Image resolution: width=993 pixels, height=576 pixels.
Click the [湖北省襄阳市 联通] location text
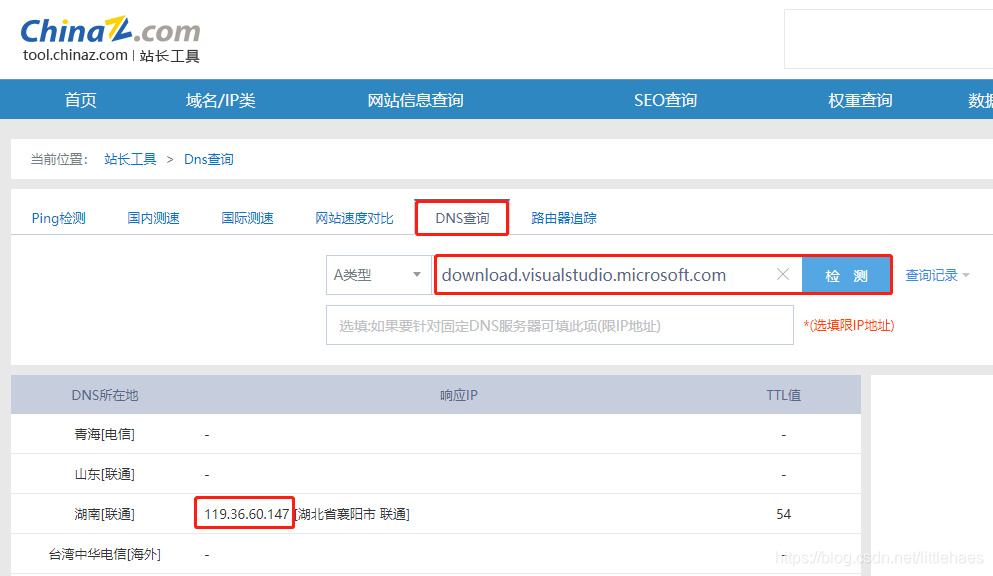[352, 514]
